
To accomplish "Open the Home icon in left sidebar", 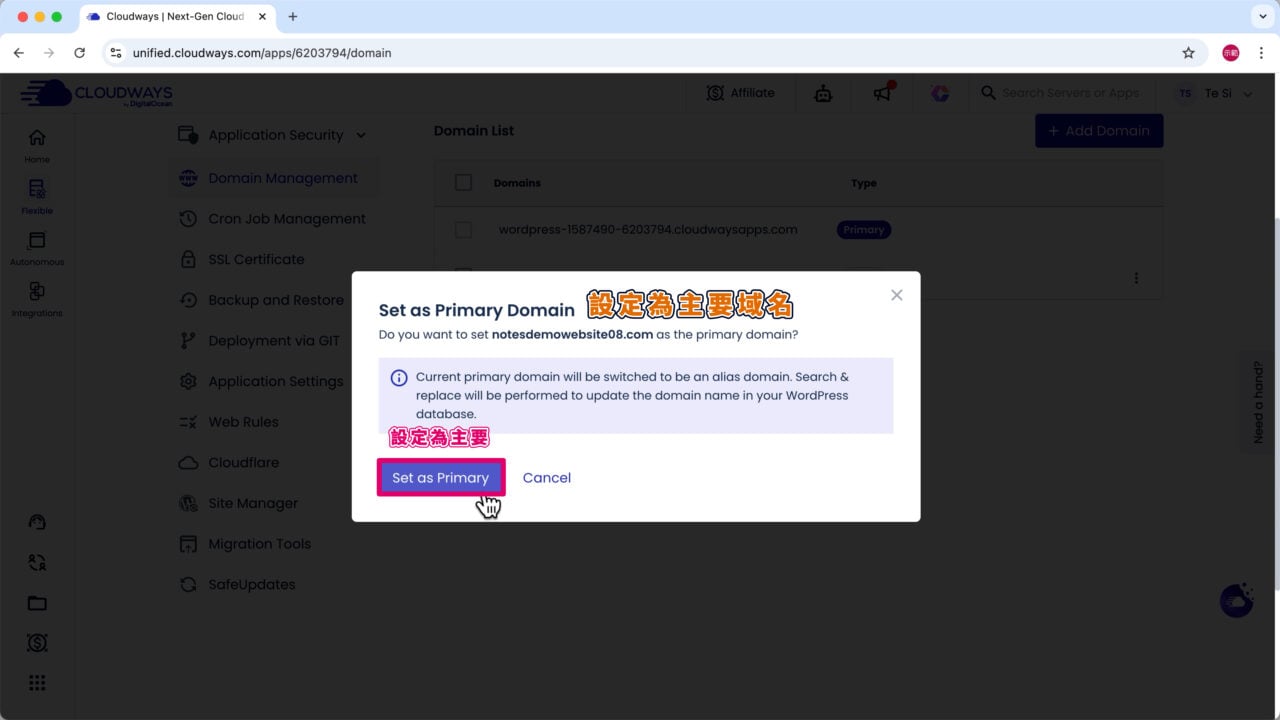I will [37, 144].
